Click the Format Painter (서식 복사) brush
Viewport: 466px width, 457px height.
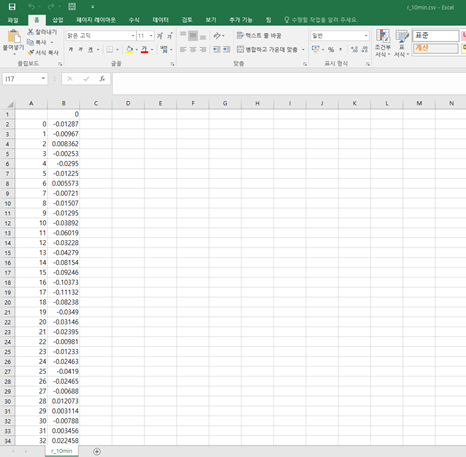[31, 52]
